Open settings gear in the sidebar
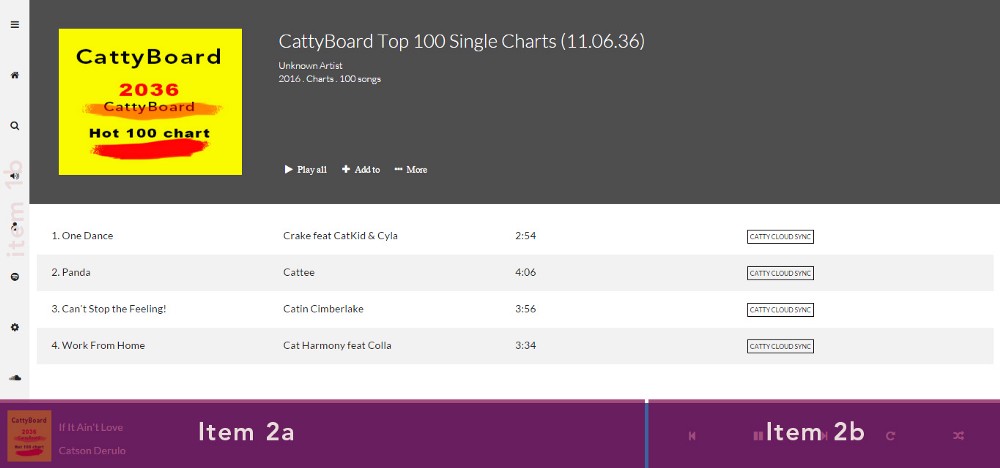The width and height of the screenshot is (1000, 468). (x=14, y=327)
